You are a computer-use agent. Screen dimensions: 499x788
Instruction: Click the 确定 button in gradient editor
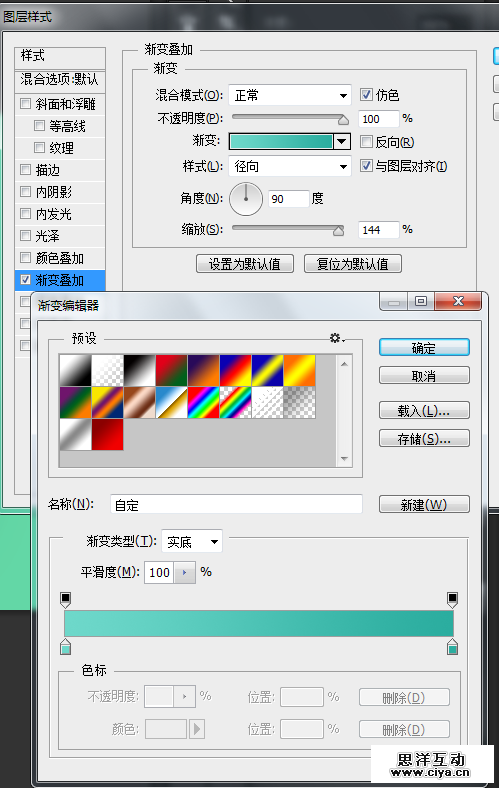point(424,348)
